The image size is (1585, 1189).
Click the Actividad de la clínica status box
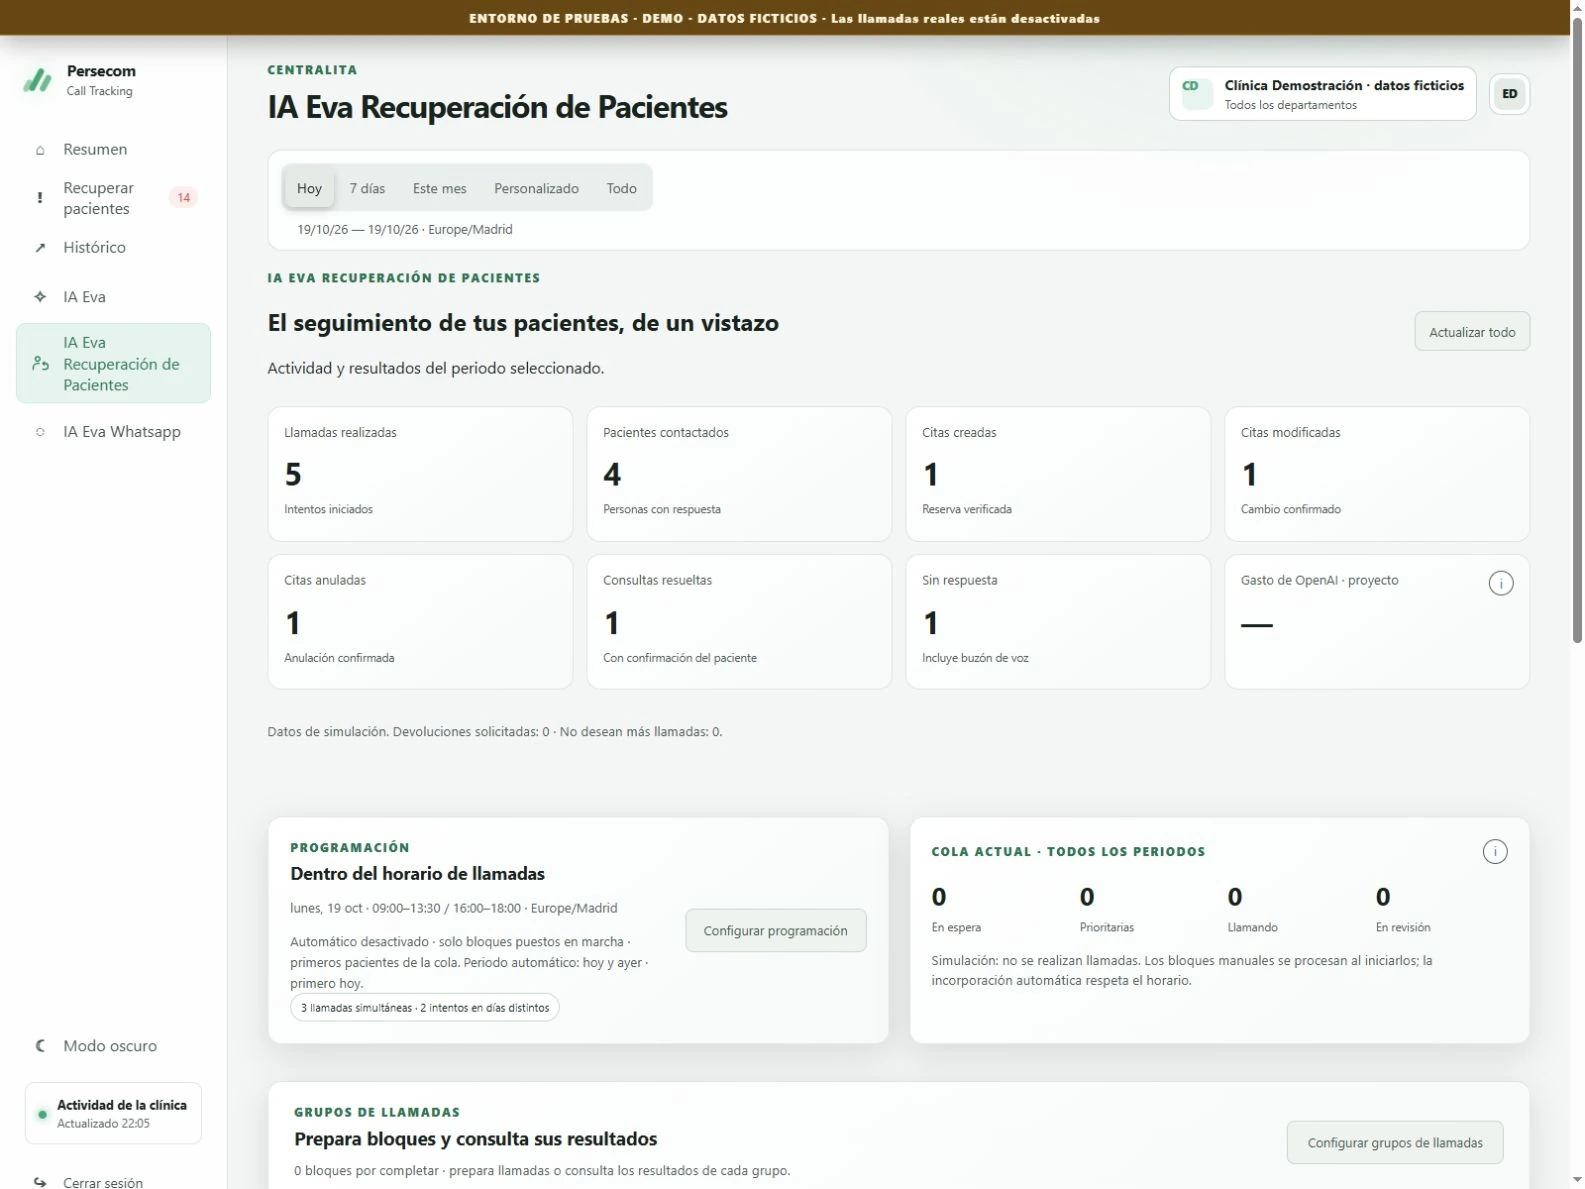pos(113,1114)
